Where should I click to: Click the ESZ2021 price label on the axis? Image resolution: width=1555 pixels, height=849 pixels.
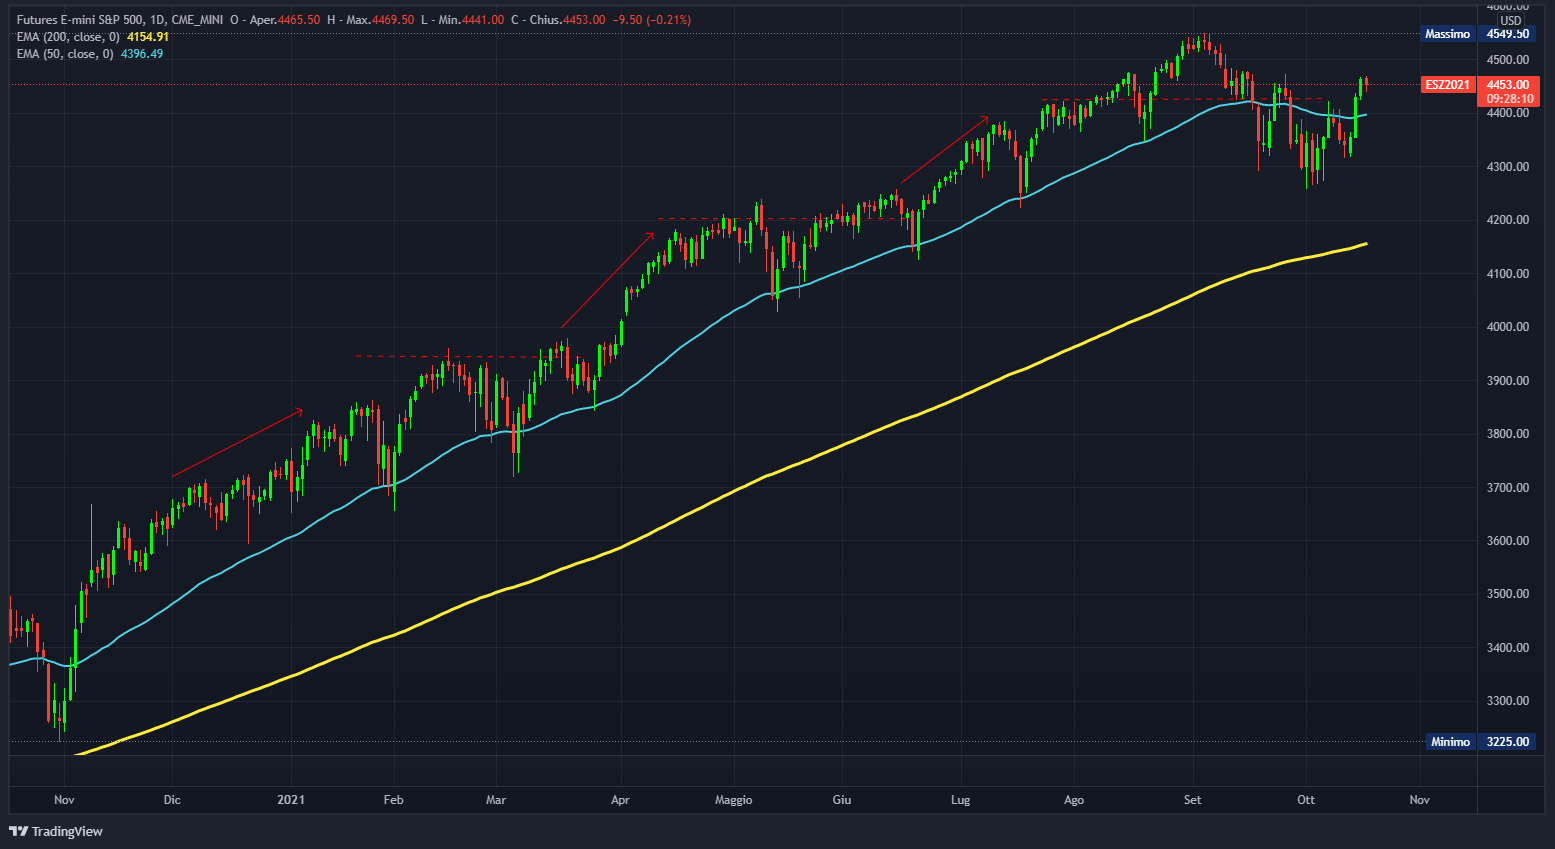pyautogui.click(x=1448, y=85)
